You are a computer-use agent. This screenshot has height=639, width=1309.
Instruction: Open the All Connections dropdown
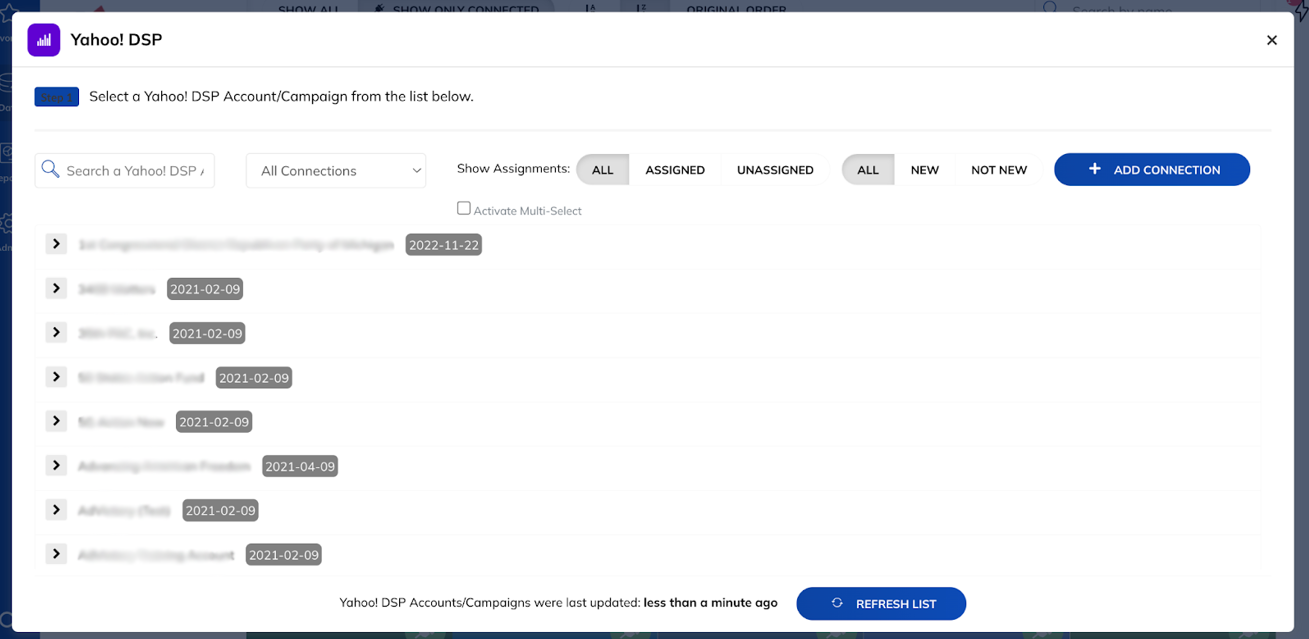tap(336, 170)
